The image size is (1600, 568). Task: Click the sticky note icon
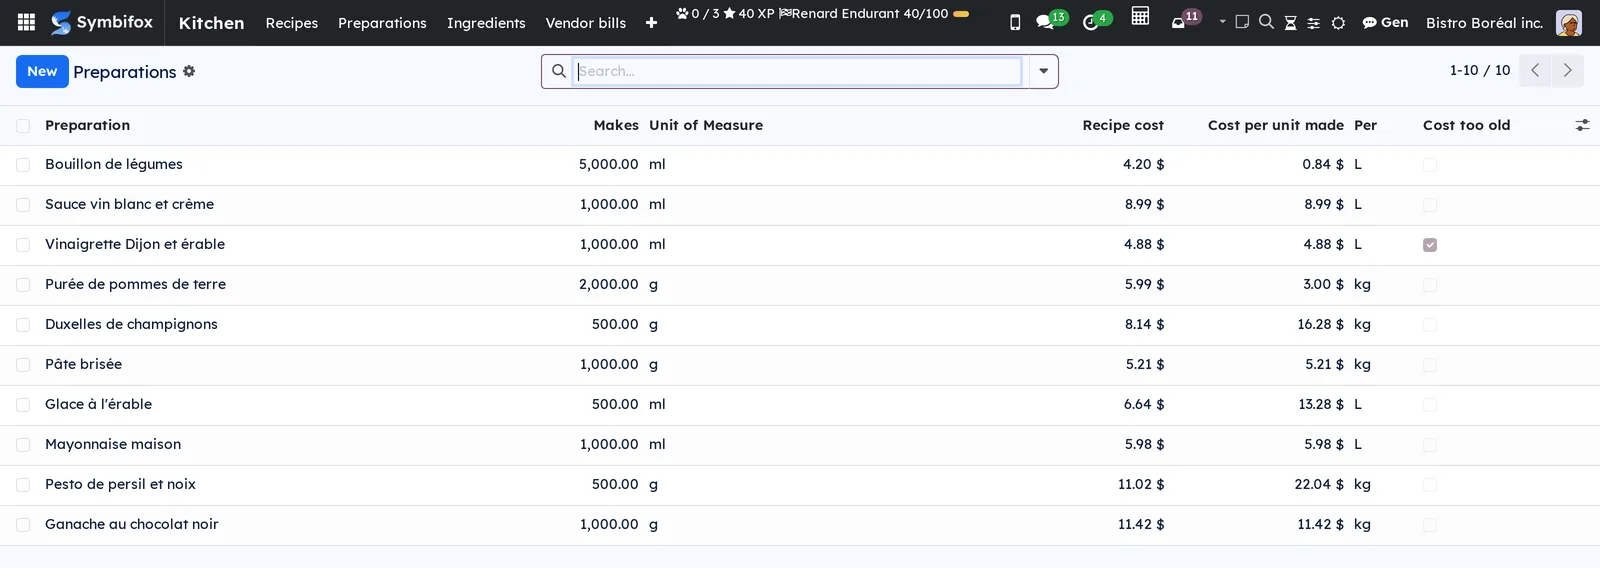[1242, 22]
